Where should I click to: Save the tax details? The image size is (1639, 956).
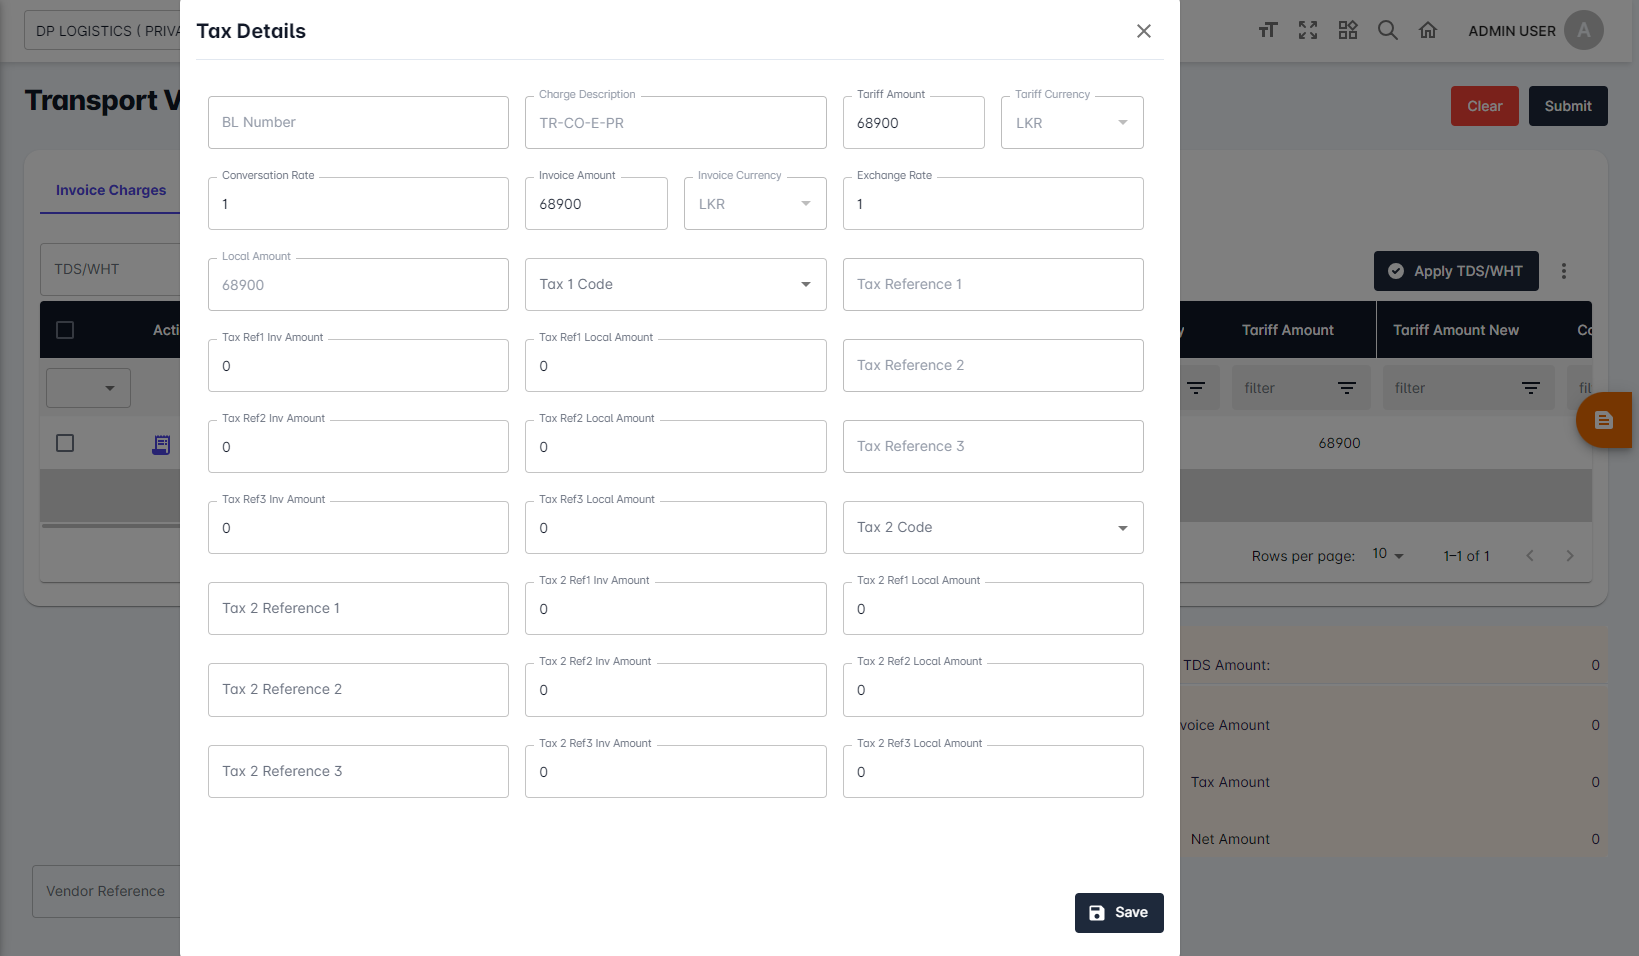pos(1118,913)
